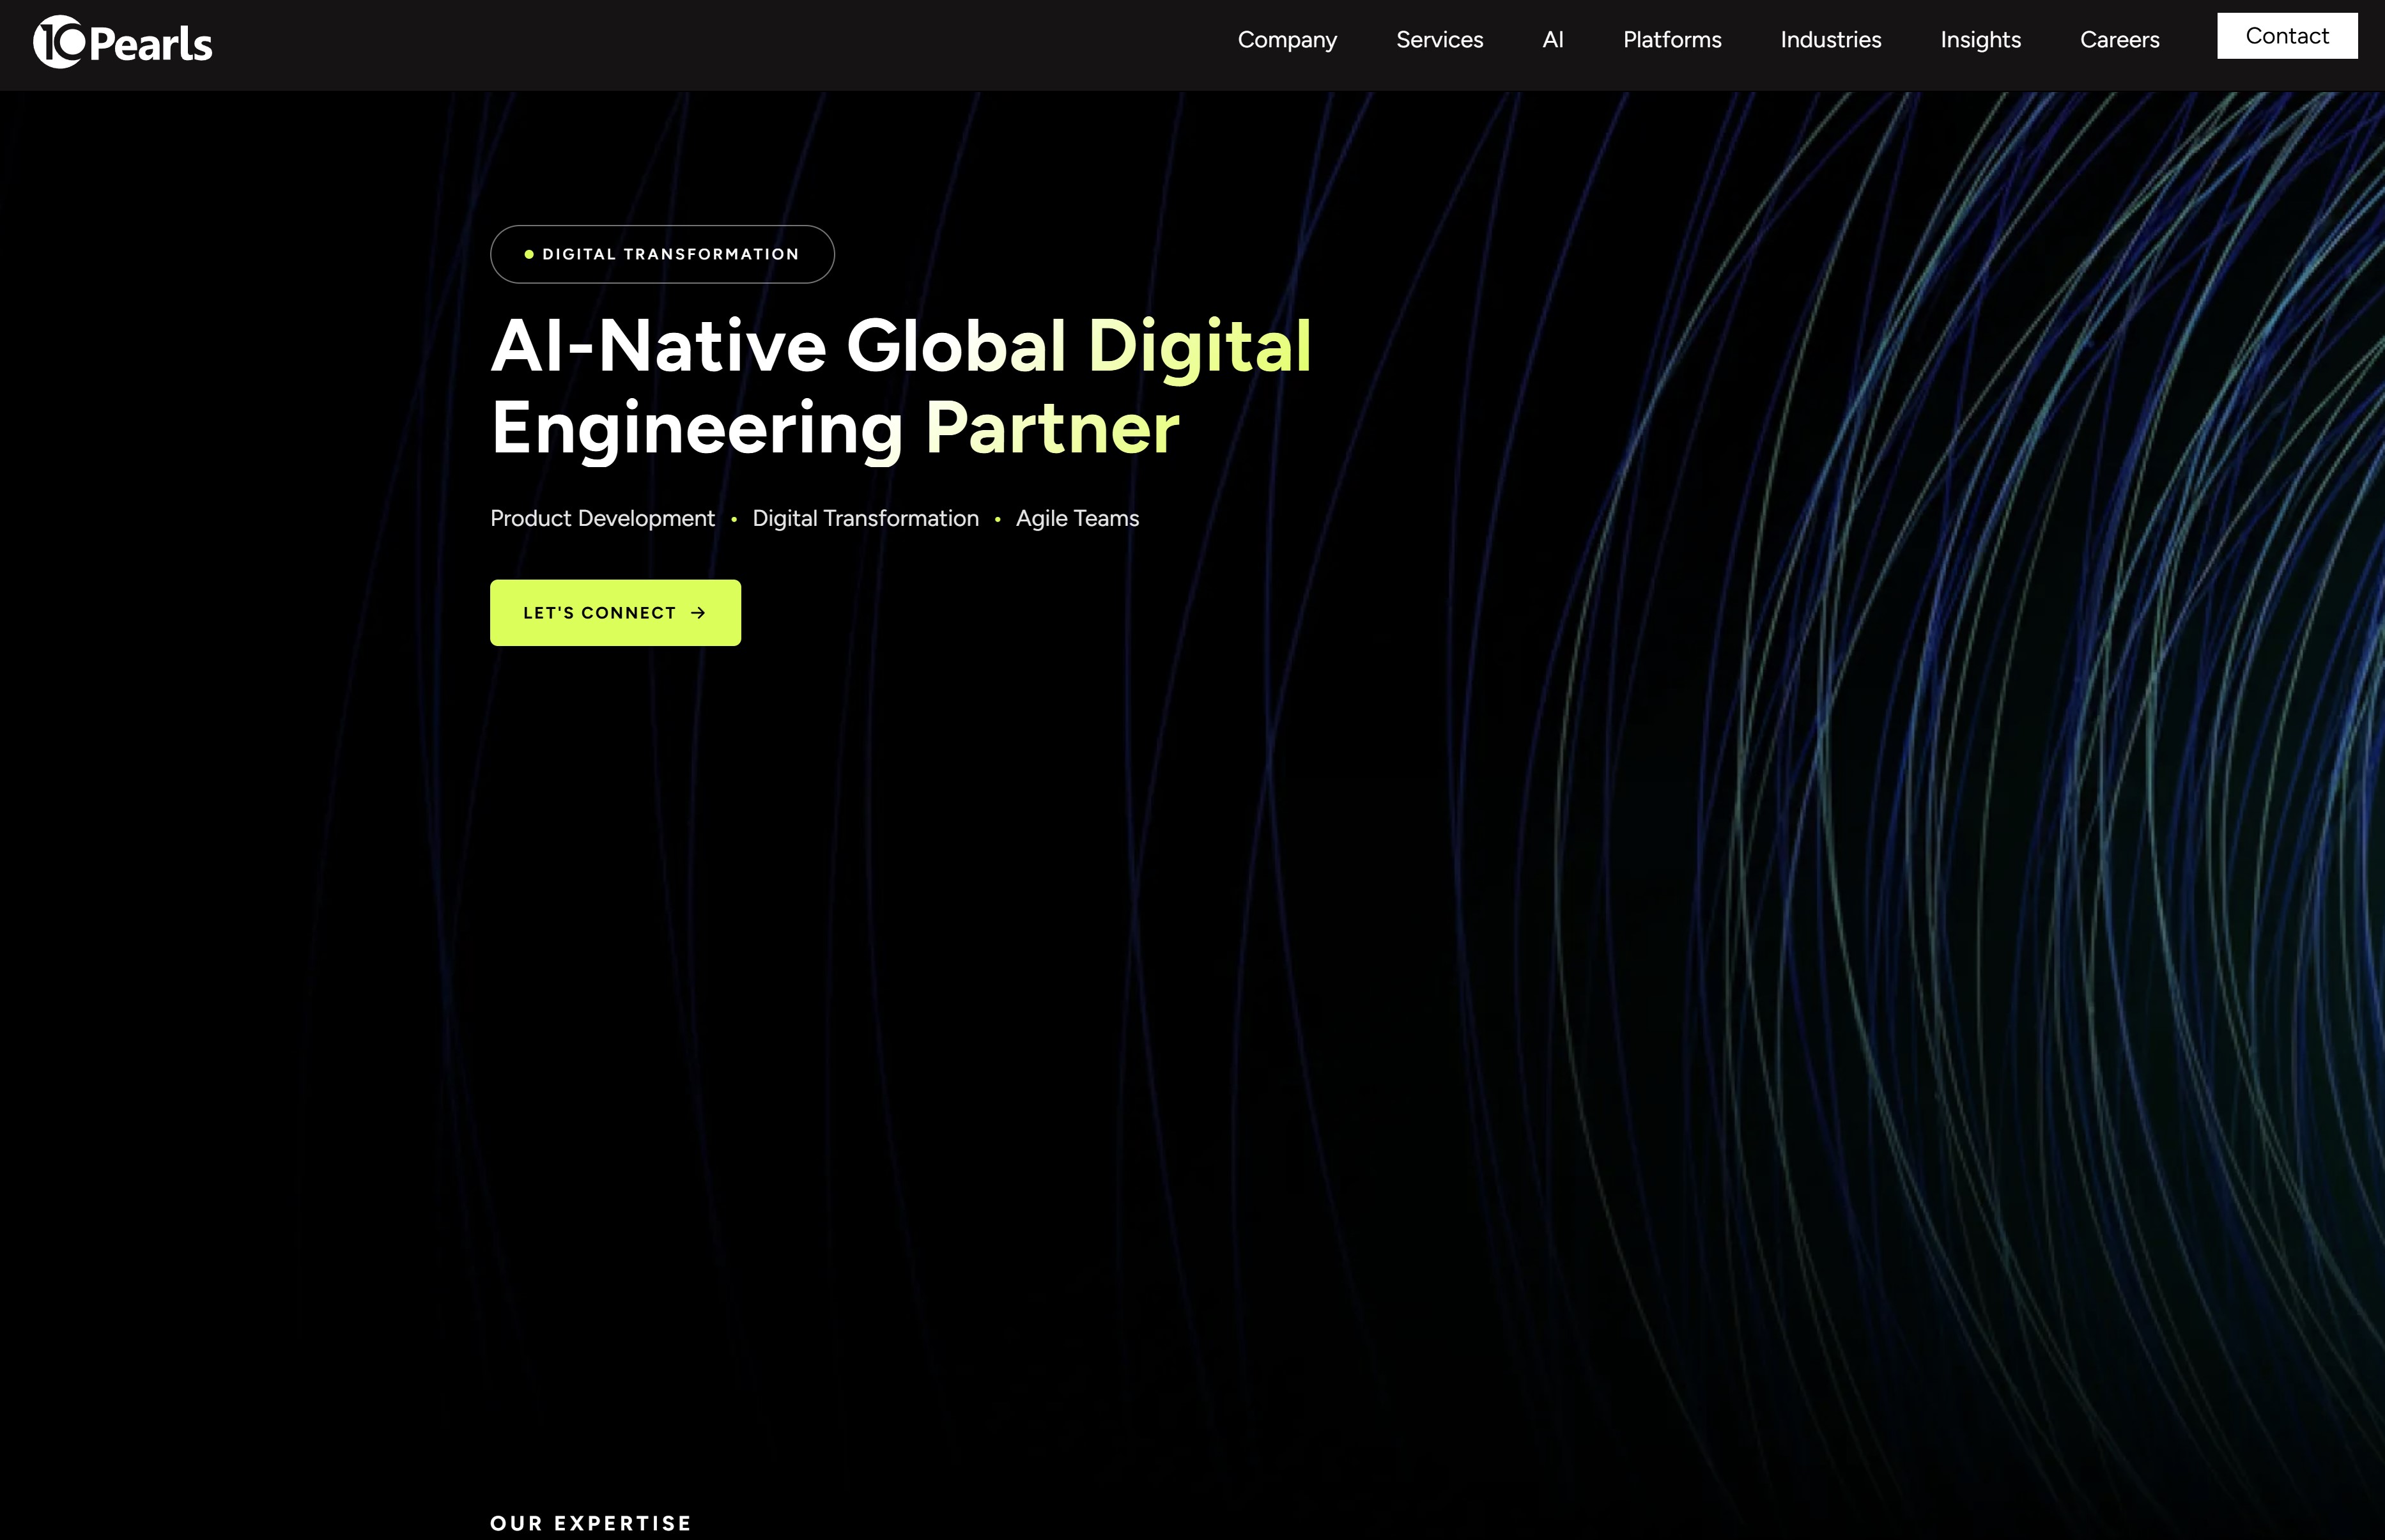The height and width of the screenshot is (1540, 2385).
Task: Click the Our Expertise section heading
Action: [x=591, y=1523]
